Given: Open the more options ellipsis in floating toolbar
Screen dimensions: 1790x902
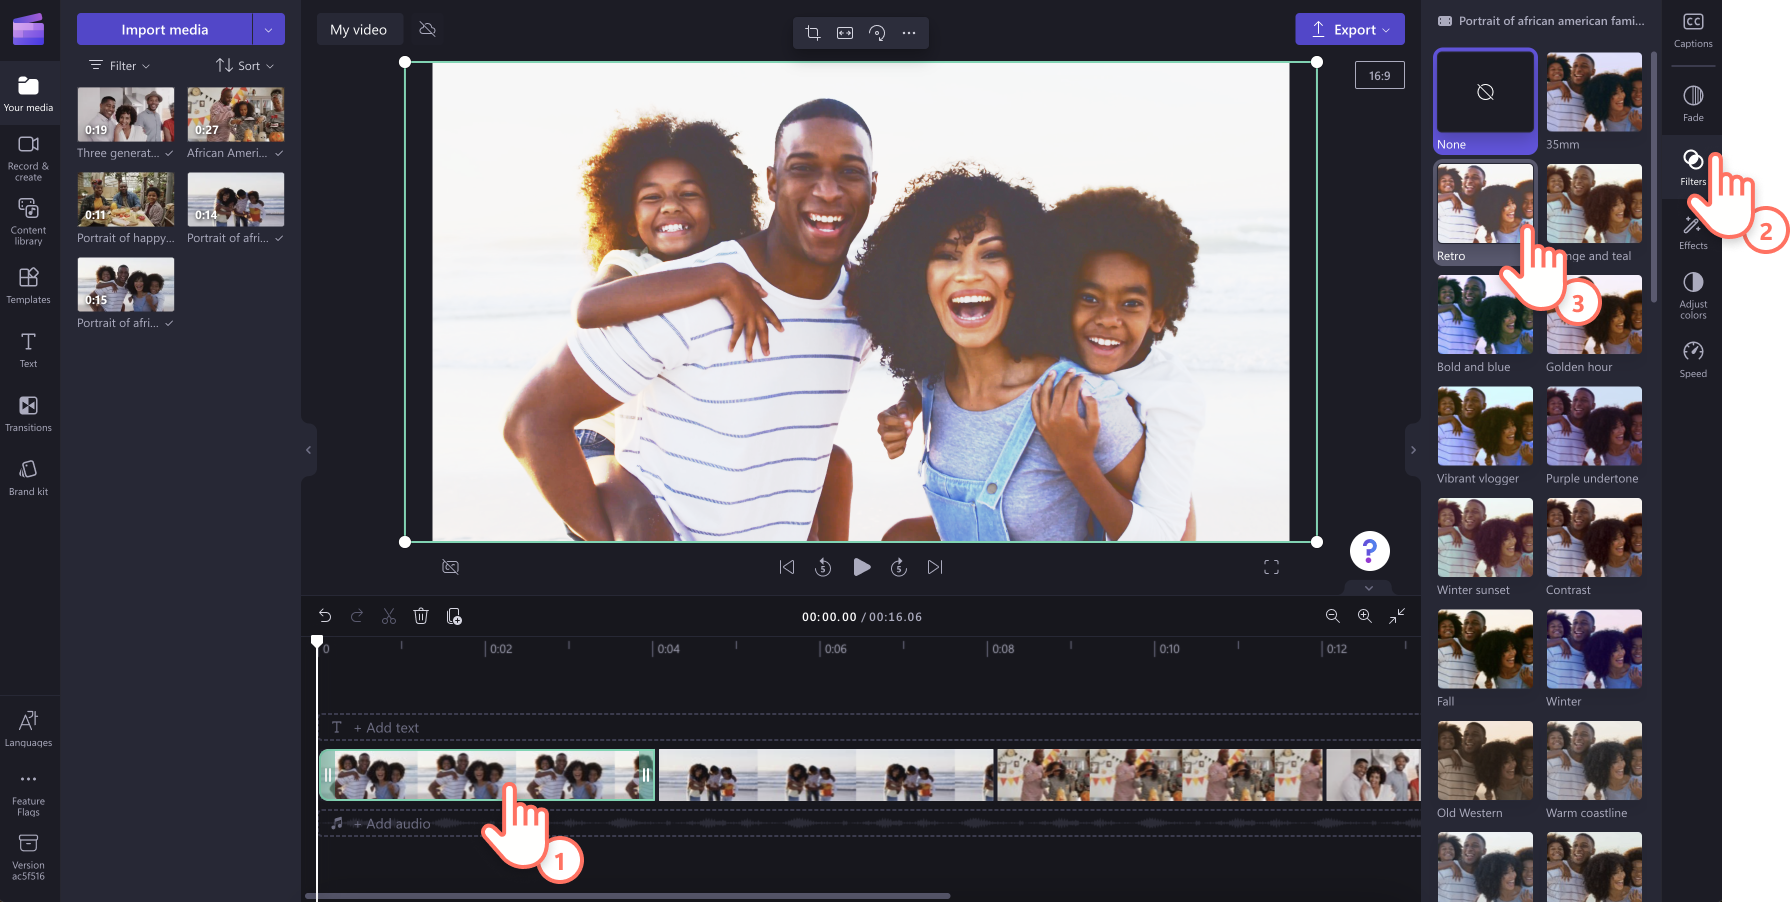Looking at the screenshot, I should click(909, 33).
